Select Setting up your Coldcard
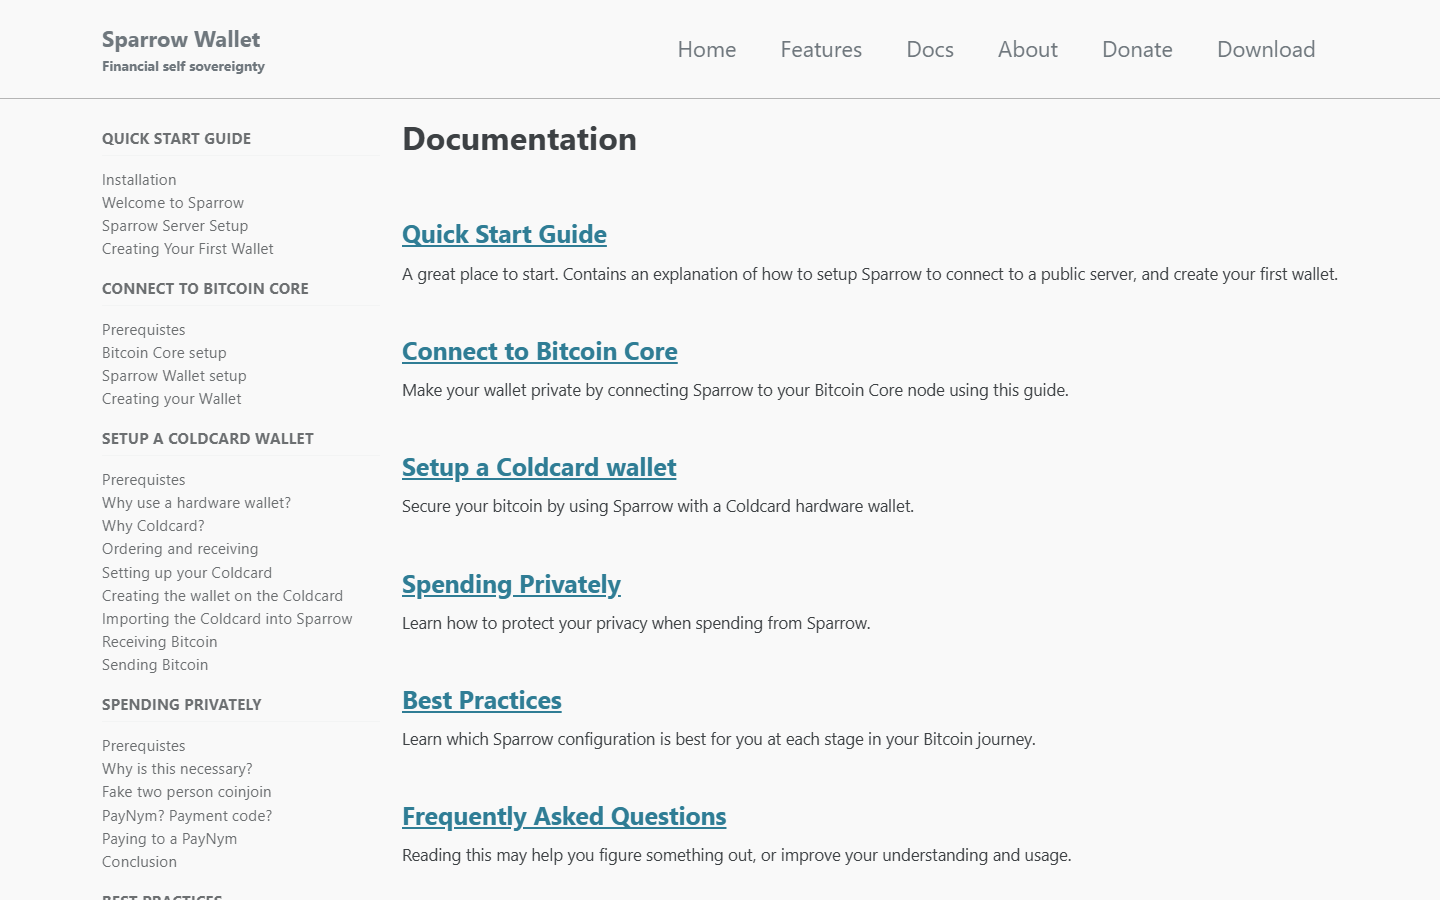Screen dimensions: 1440x900 [187, 573]
